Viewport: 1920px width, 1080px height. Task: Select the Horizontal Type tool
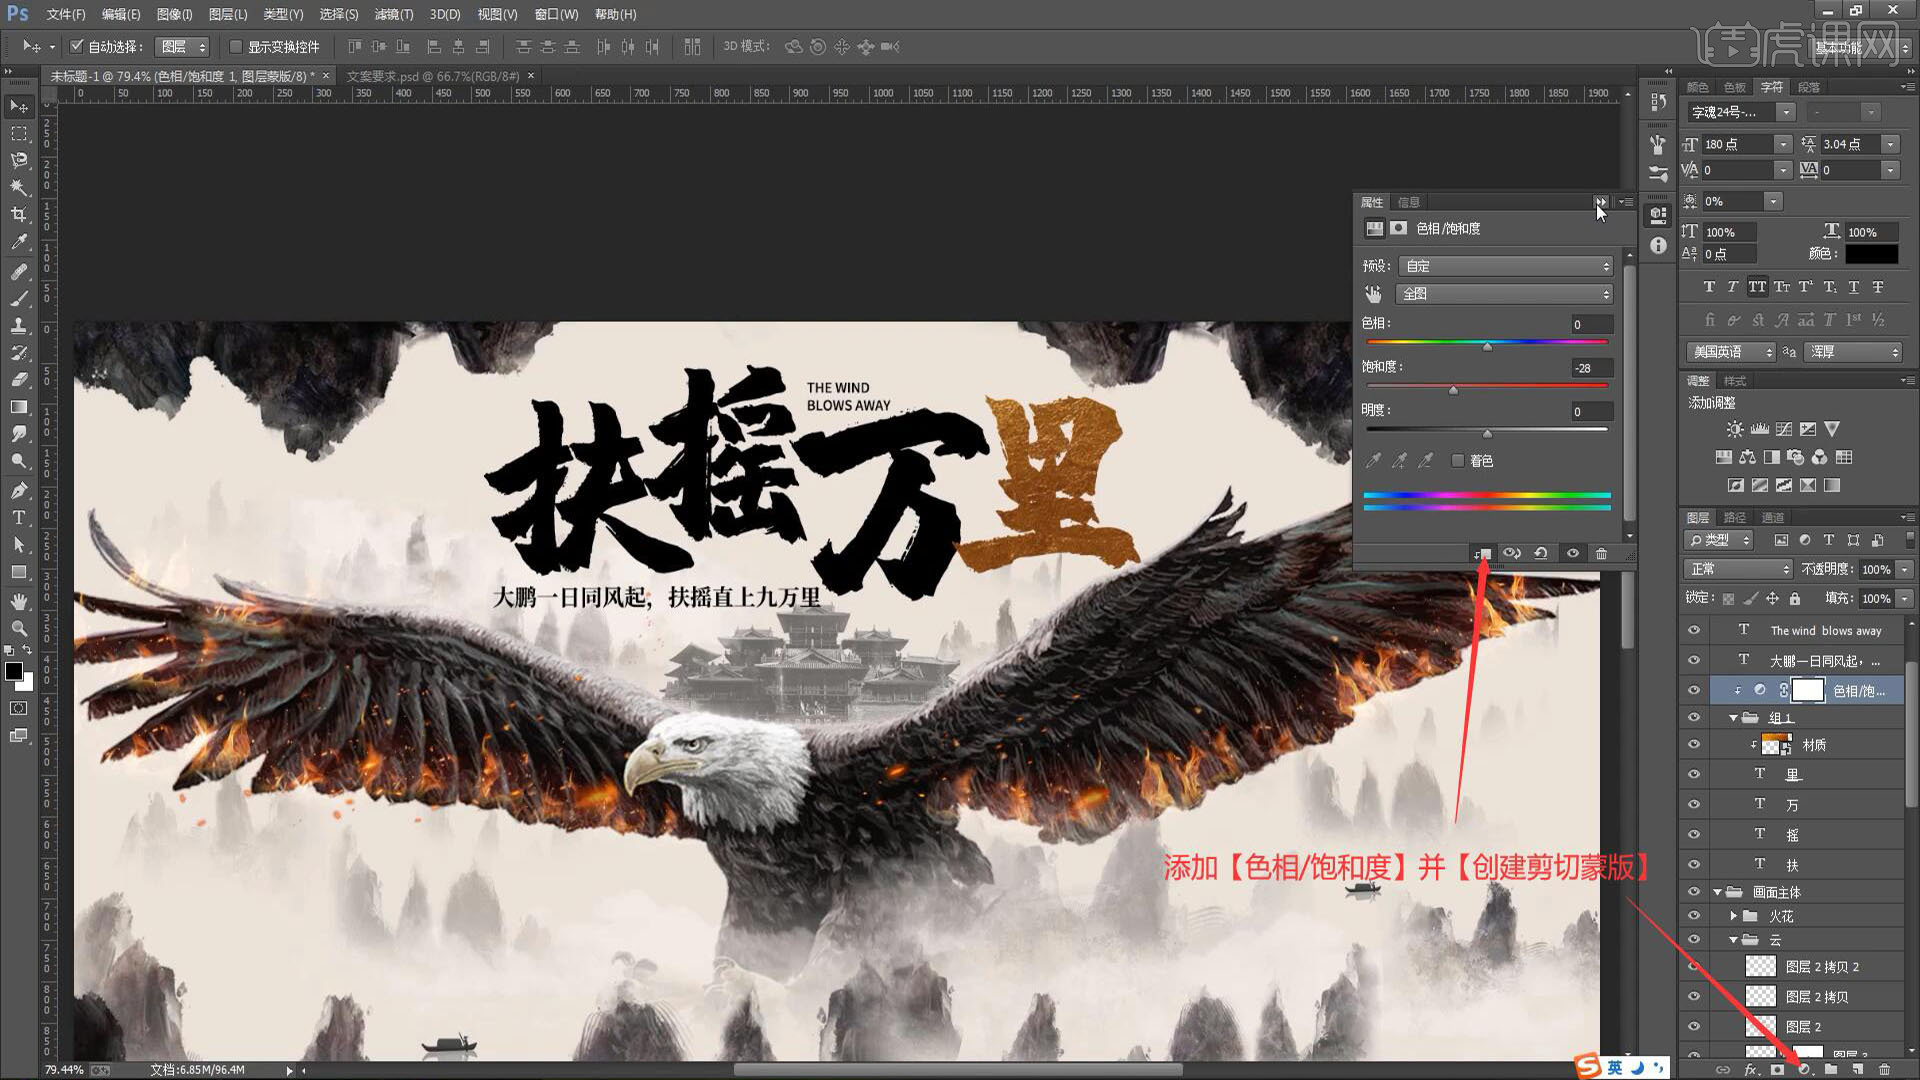click(19, 518)
